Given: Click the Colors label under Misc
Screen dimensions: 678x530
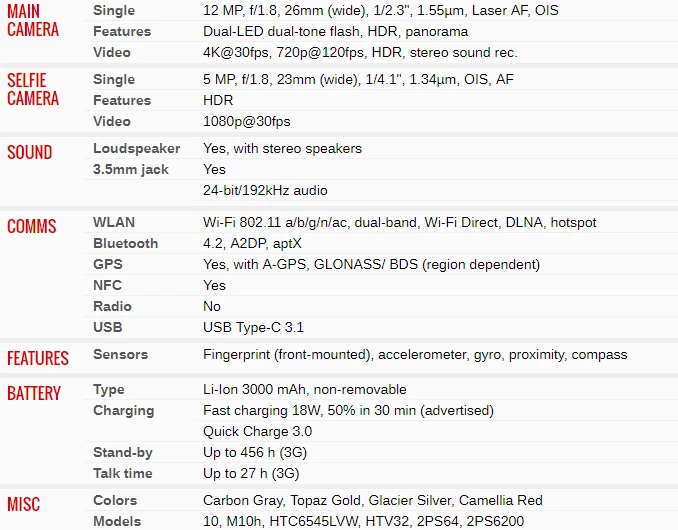Looking at the screenshot, I should (115, 500).
